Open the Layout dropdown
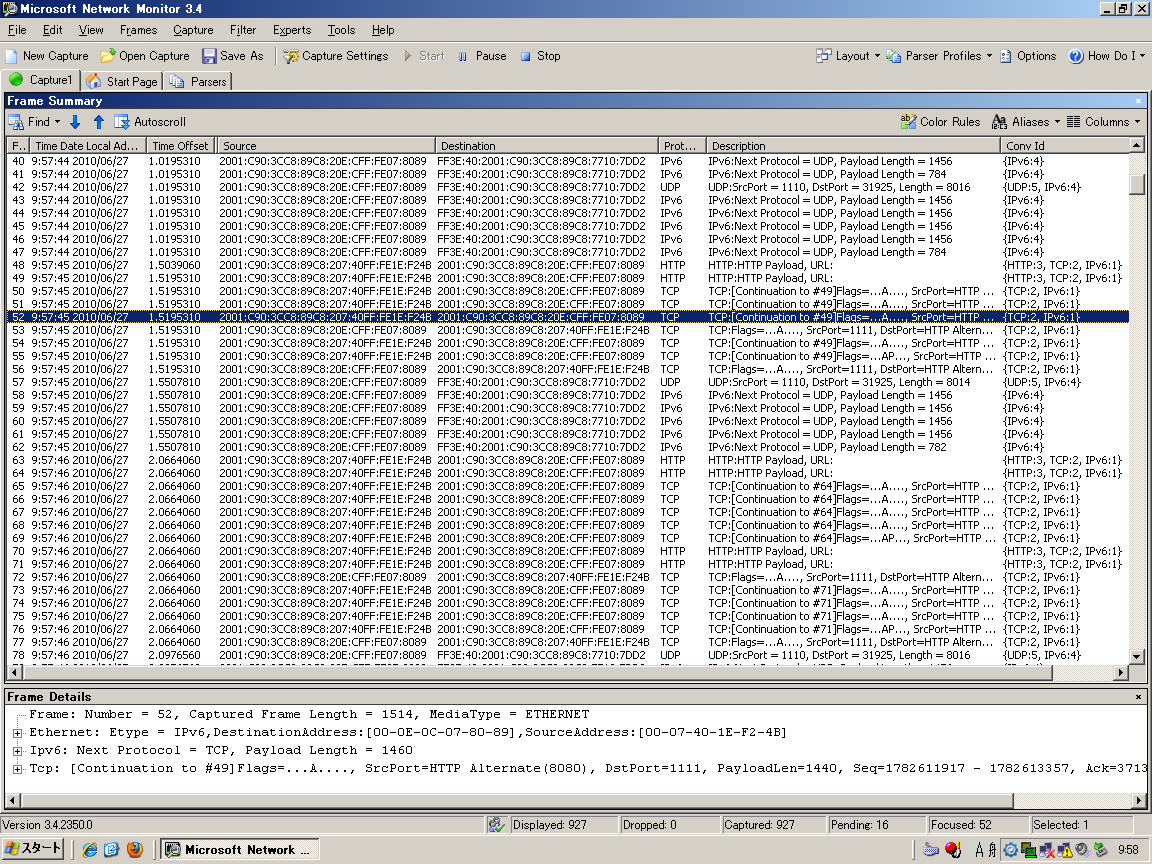Image resolution: width=1152 pixels, height=864 pixels. (x=848, y=56)
